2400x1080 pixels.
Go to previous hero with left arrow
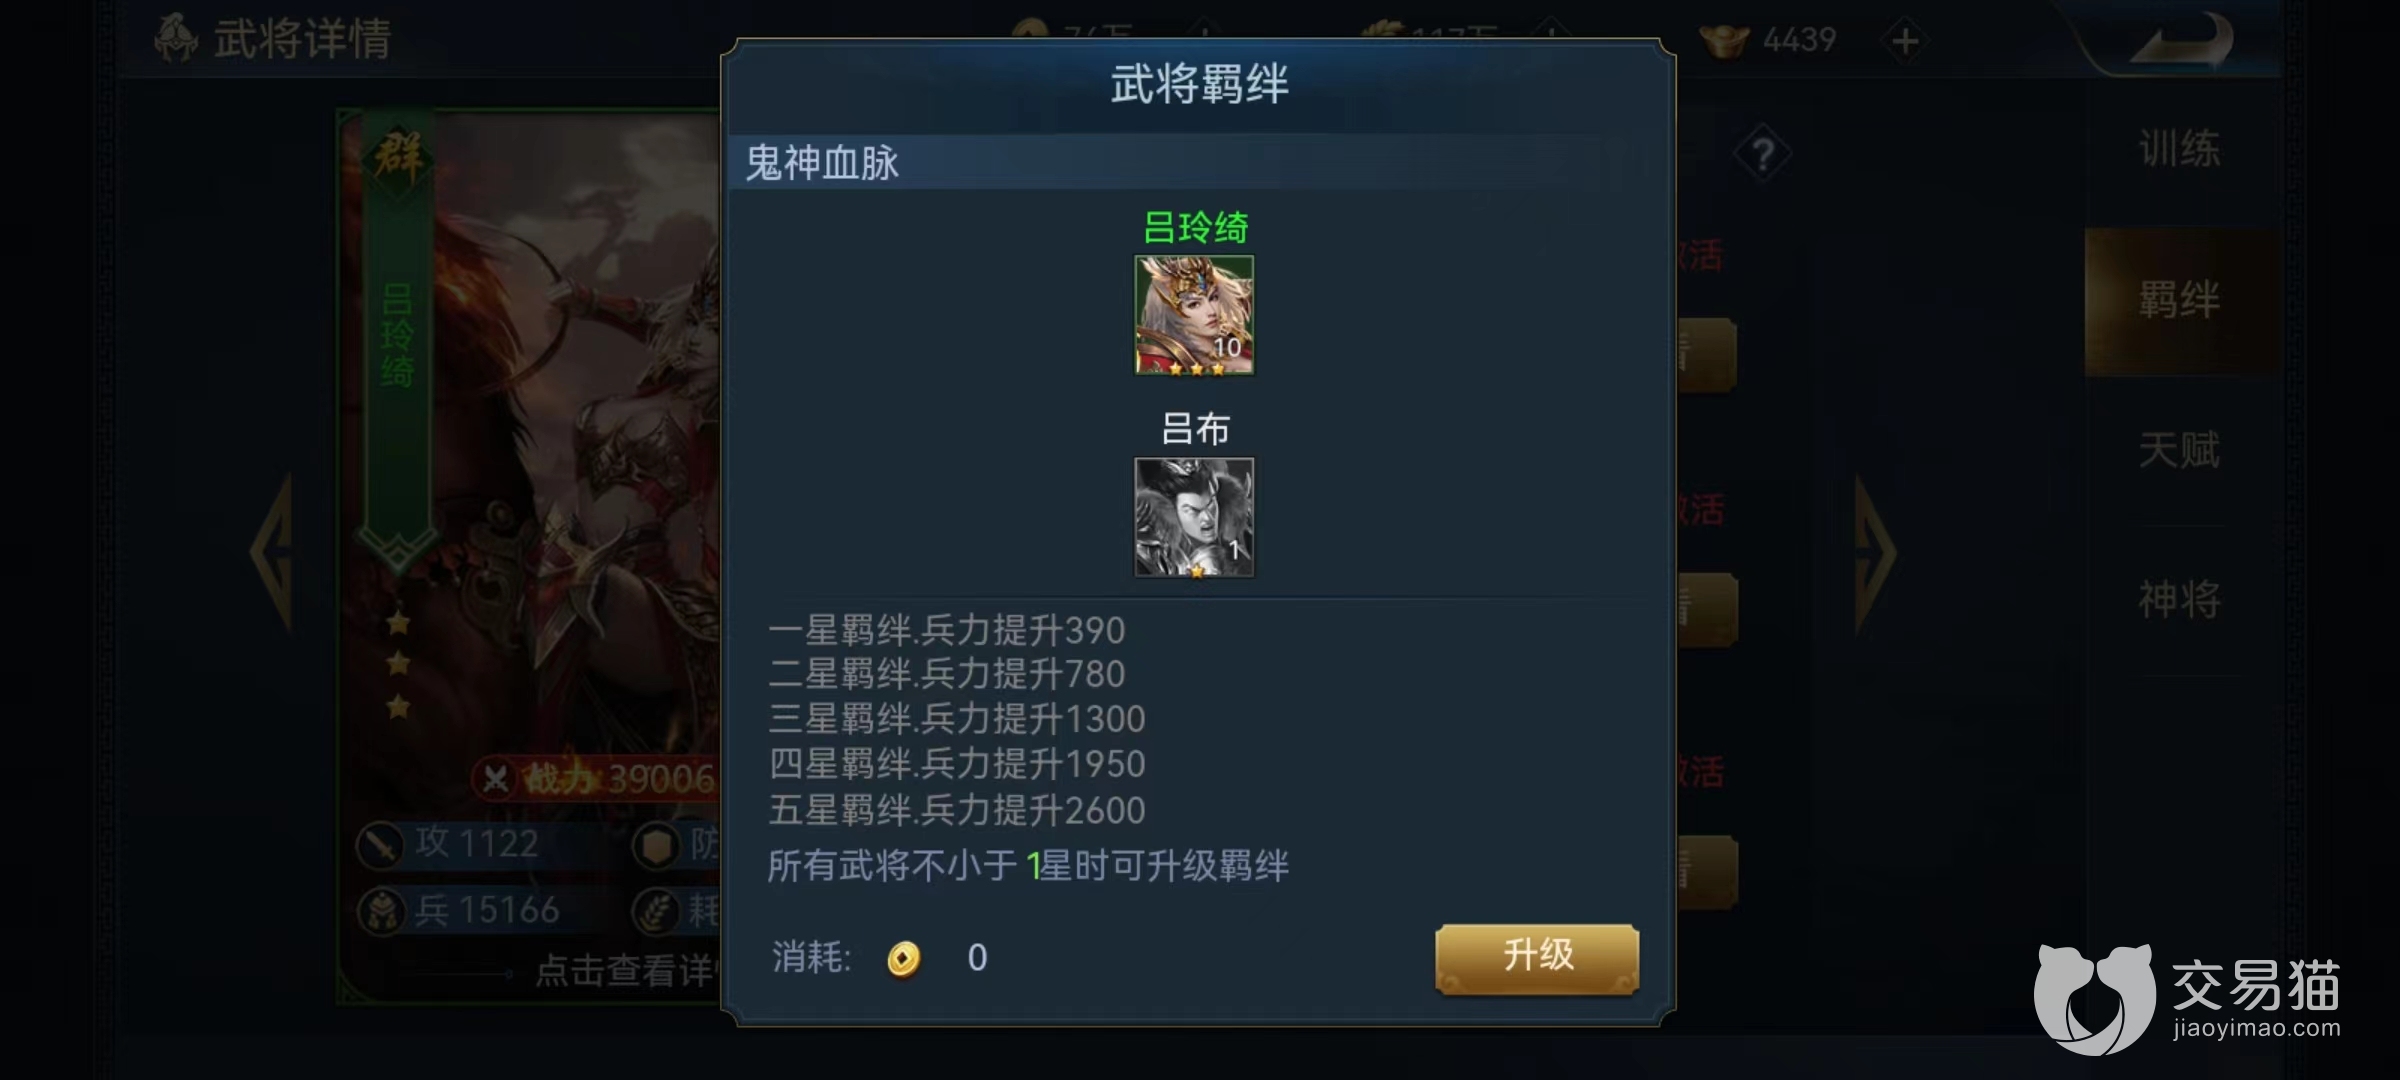274,552
